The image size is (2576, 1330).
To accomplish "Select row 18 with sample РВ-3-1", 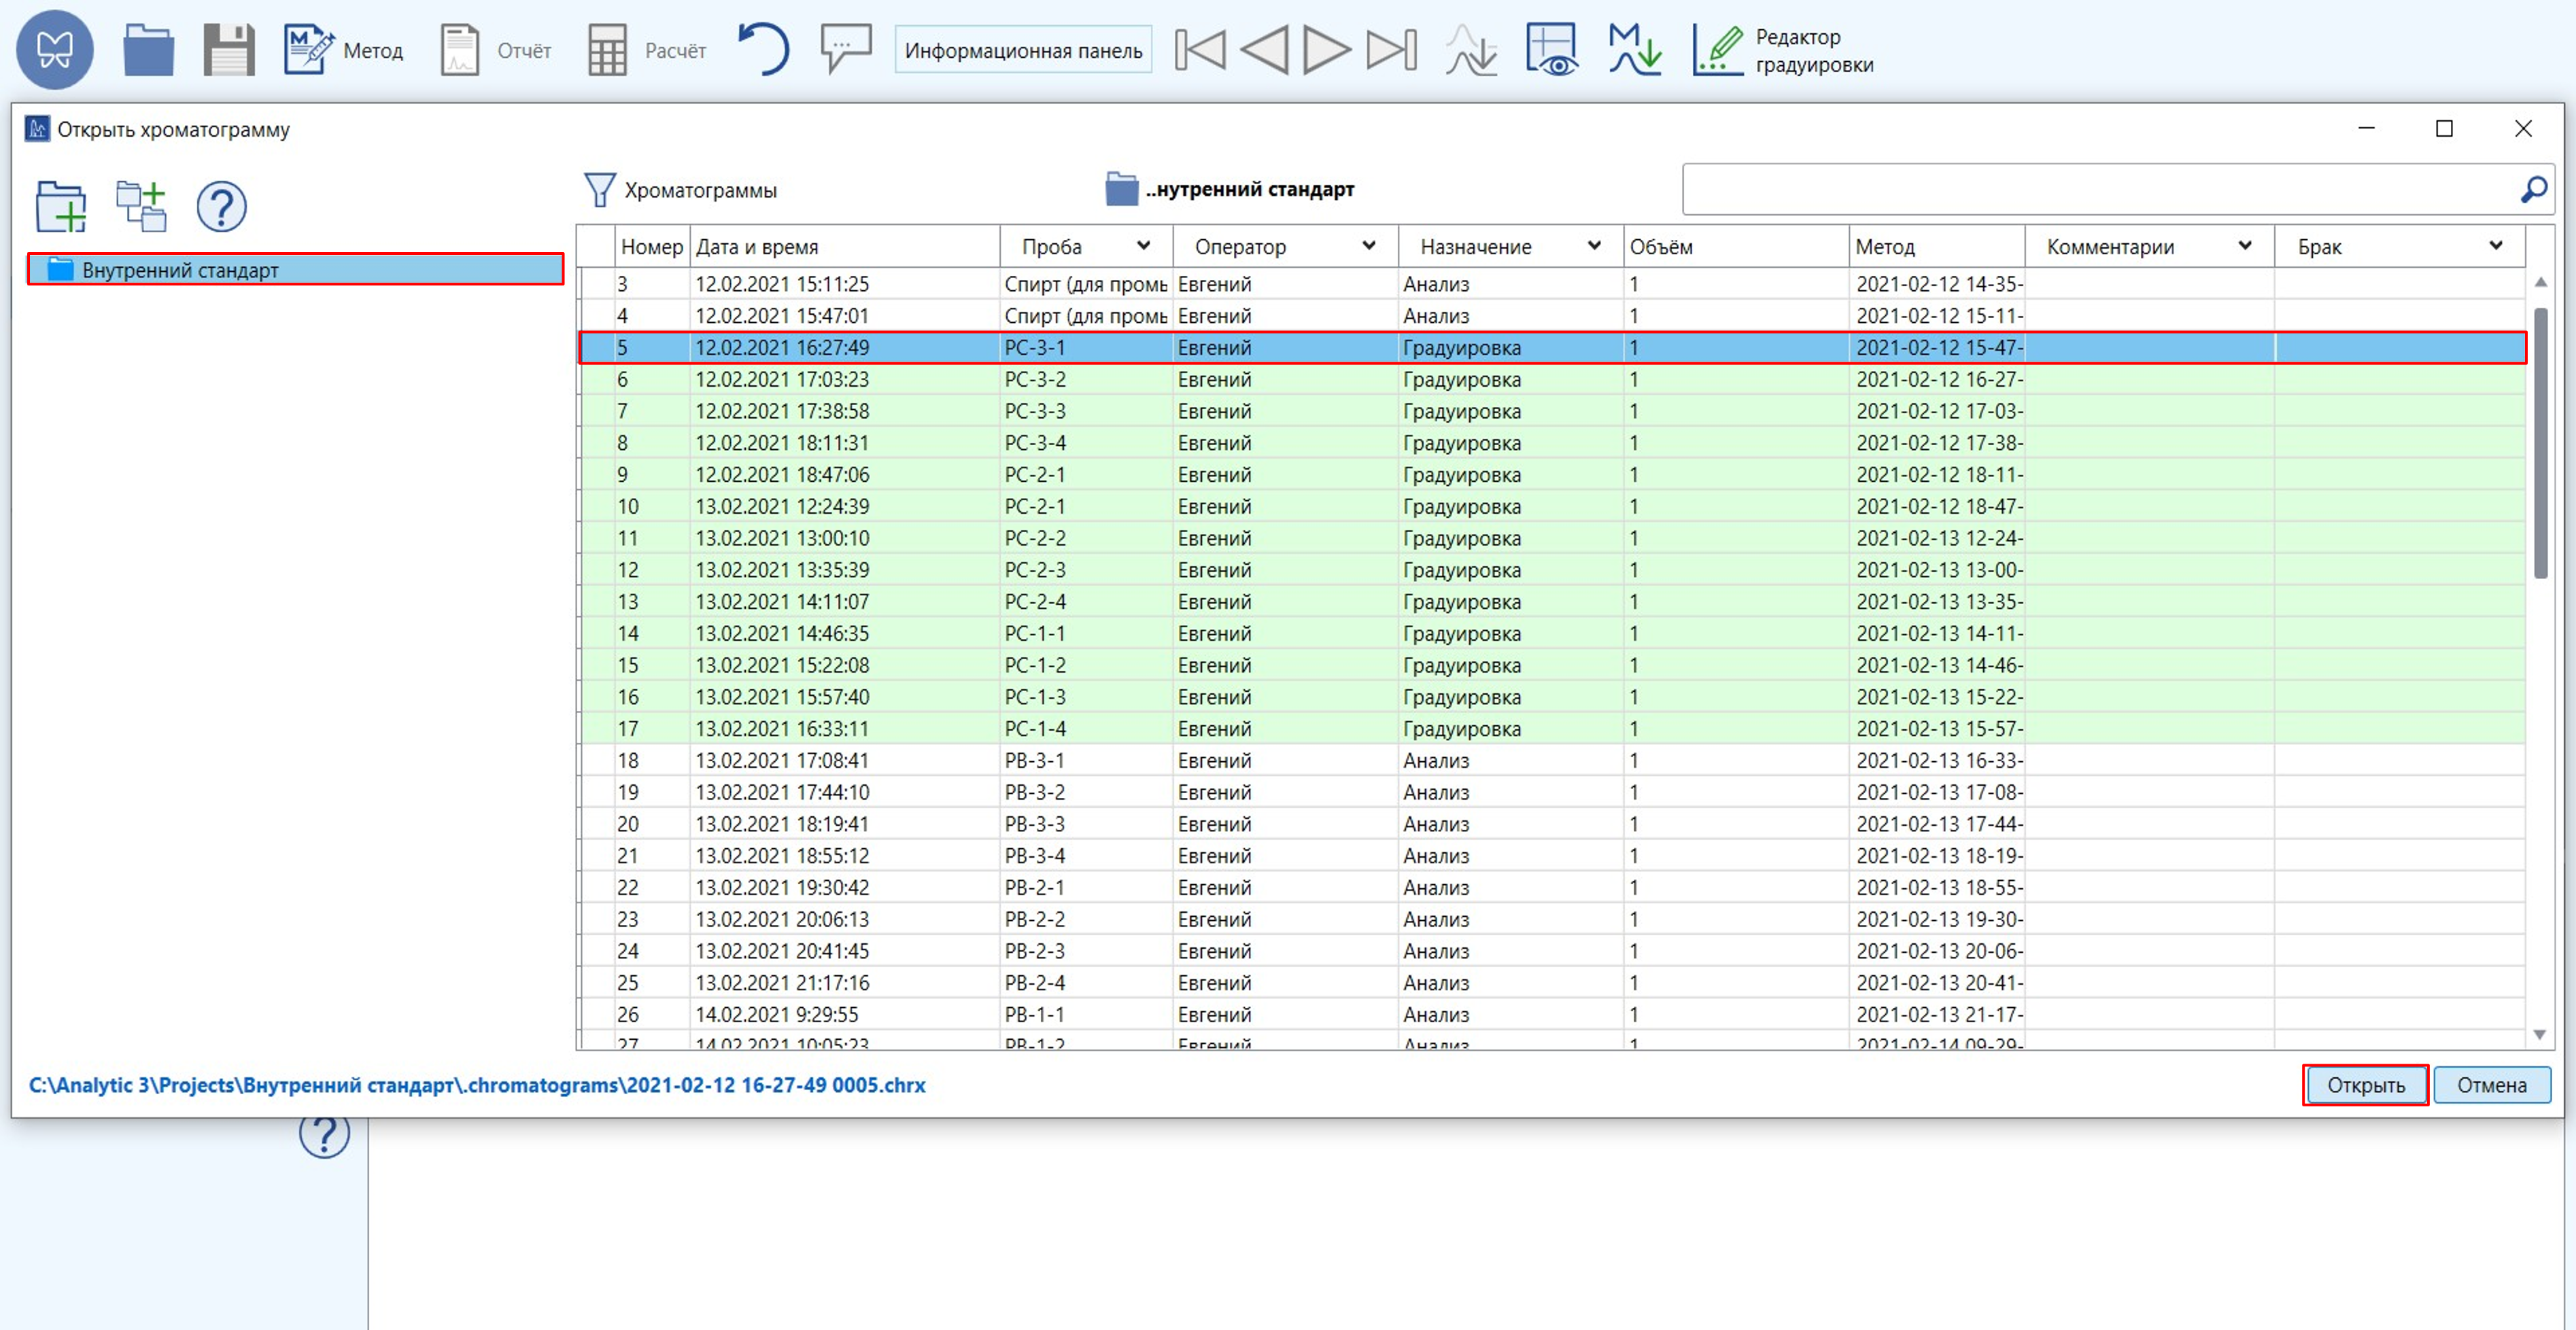I will pyautogui.click(x=1034, y=761).
